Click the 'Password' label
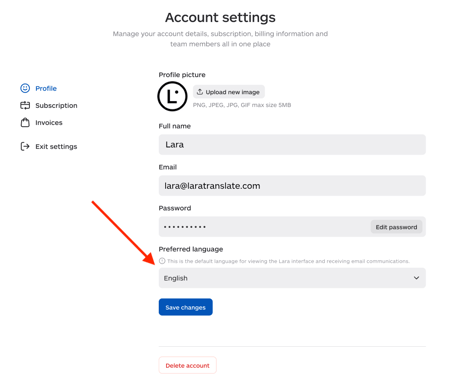Image resolution: width=450 pixels, height=383 pixels. point(175,208)
